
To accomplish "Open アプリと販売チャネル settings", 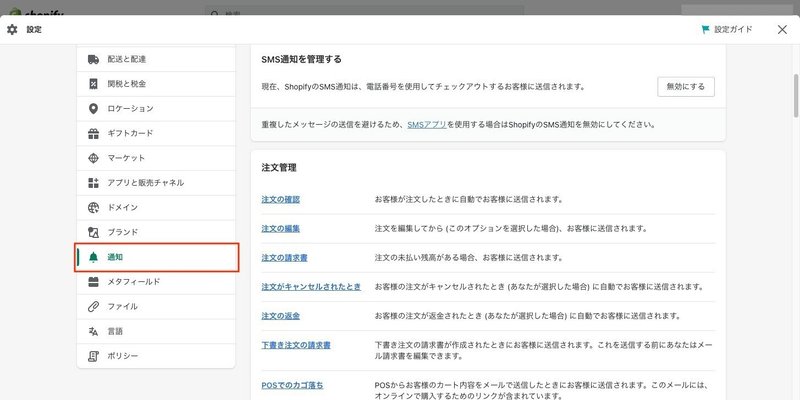I will click(x=156, y=183).
